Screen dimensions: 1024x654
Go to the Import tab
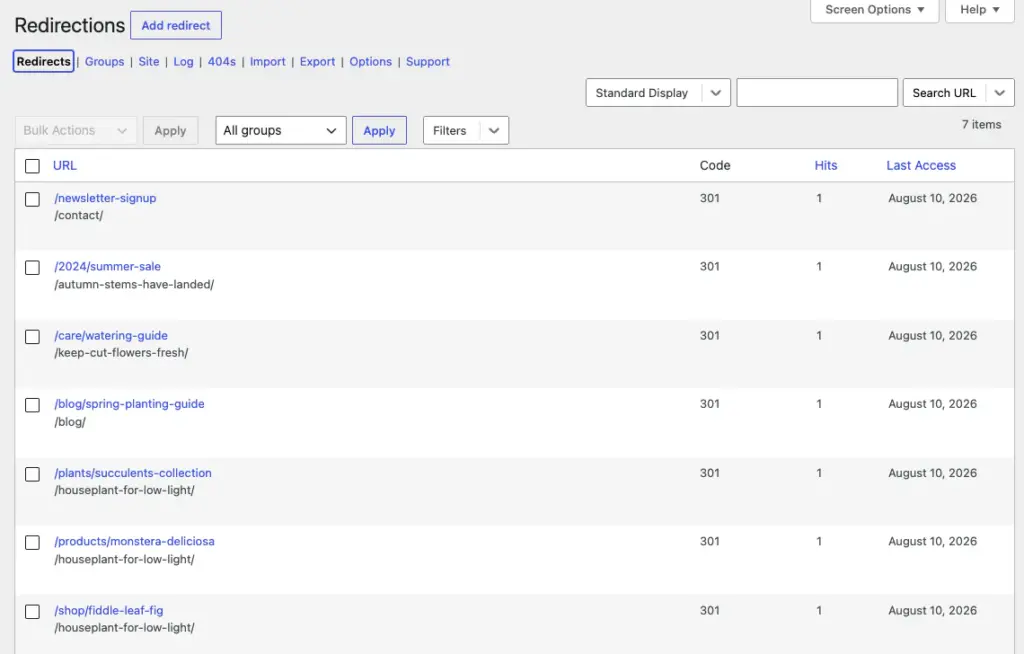pyautogui.click(x=268, y=61)
